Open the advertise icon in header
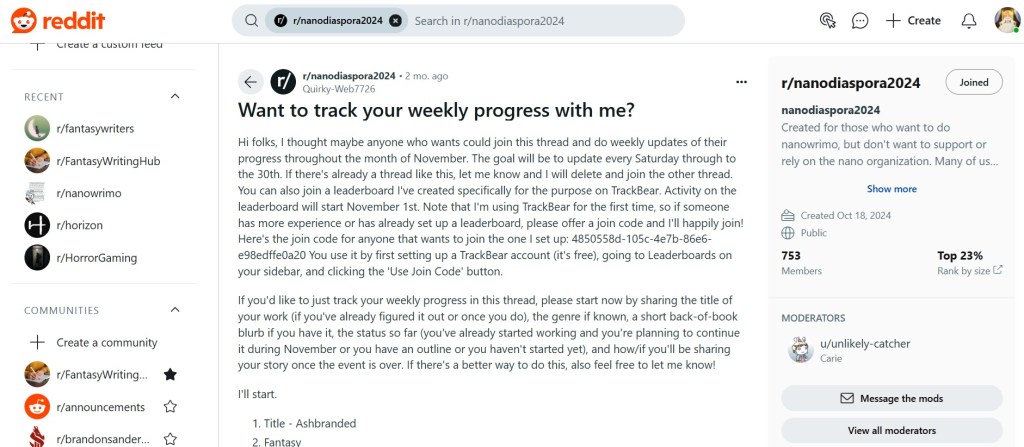Image resolution: width=1024 pixels, height=447 pixels. [x=826, y=20]
